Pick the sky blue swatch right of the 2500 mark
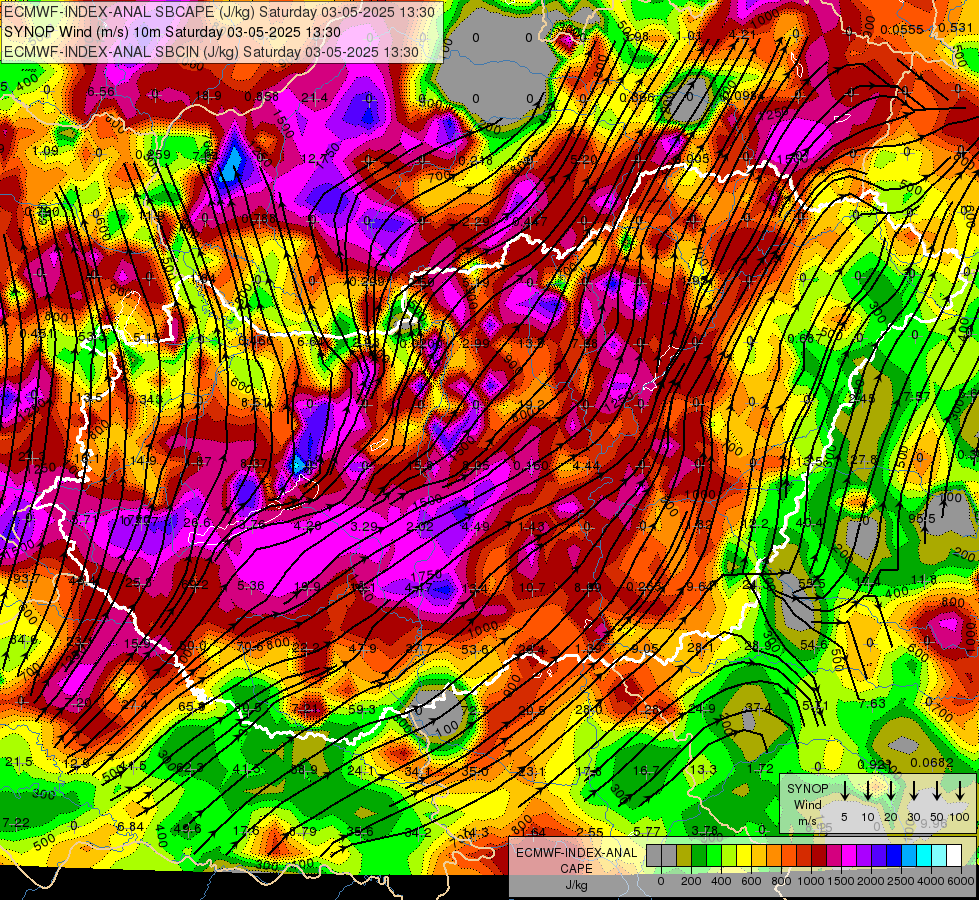This screenshot has width=979, height=900. 909,855
